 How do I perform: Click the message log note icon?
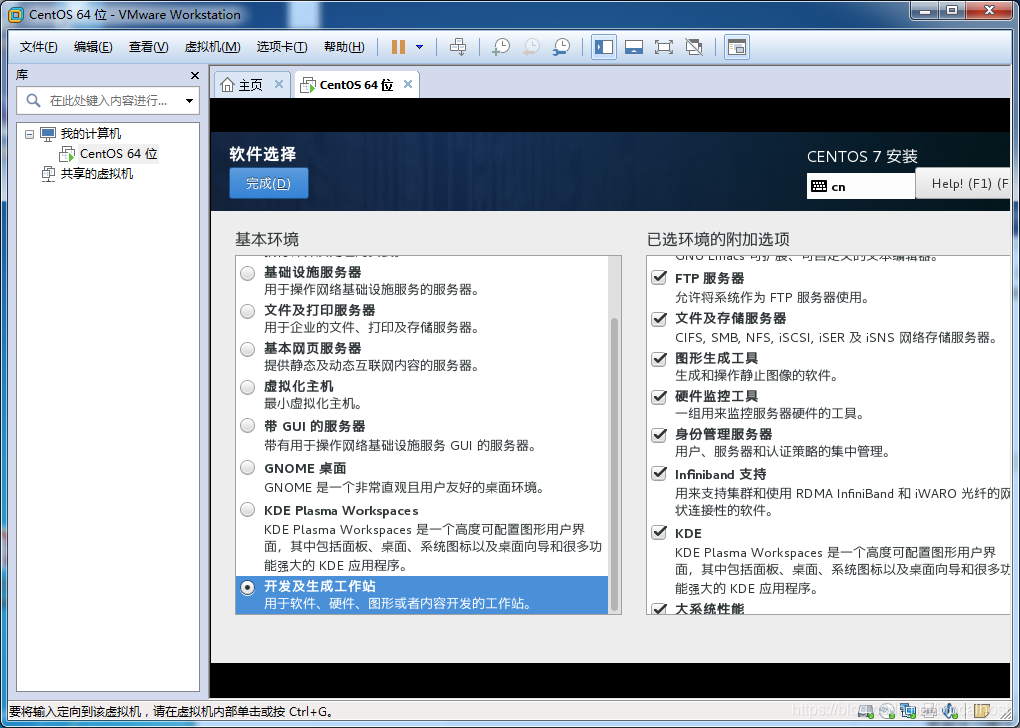pos(982,710)
